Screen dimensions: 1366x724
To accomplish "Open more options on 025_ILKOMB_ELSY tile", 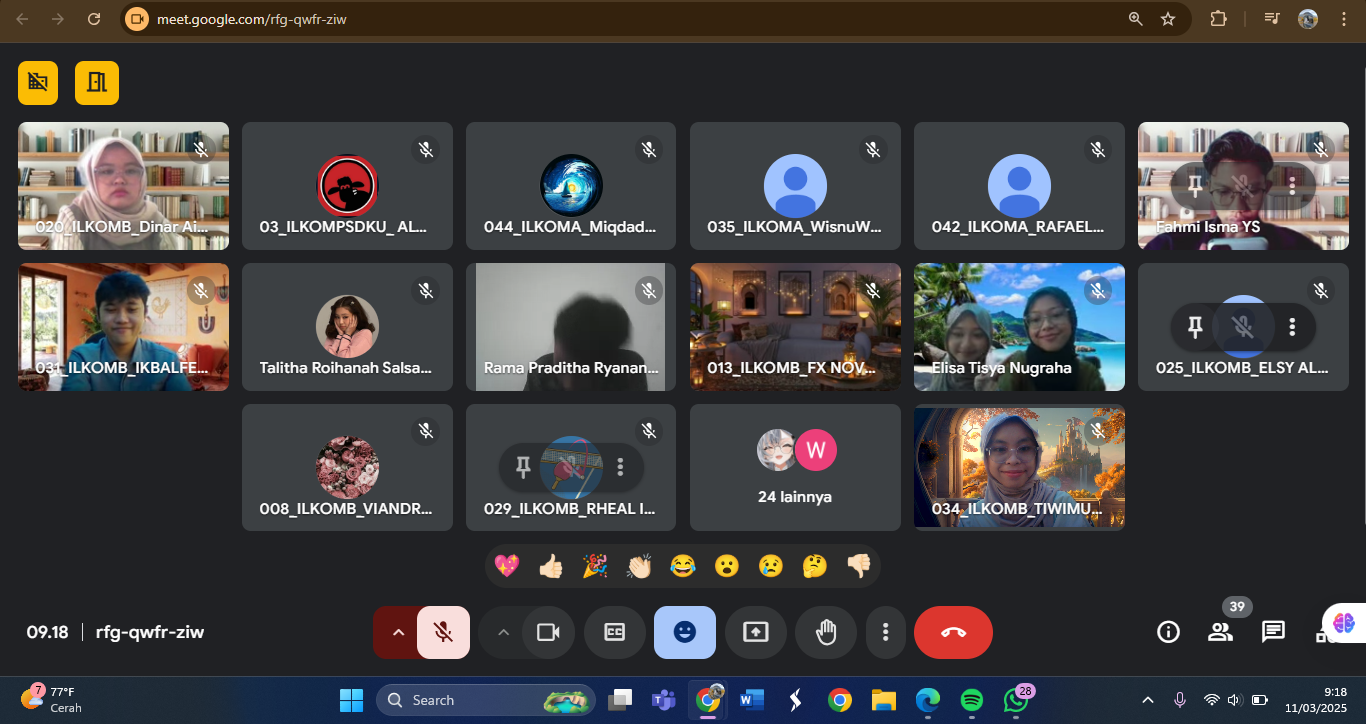I will [x=1292, y=326].
